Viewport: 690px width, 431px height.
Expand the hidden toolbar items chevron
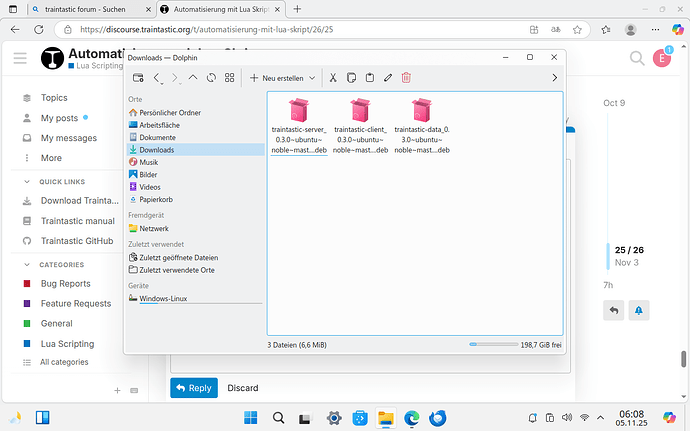(x=555, y=77)
